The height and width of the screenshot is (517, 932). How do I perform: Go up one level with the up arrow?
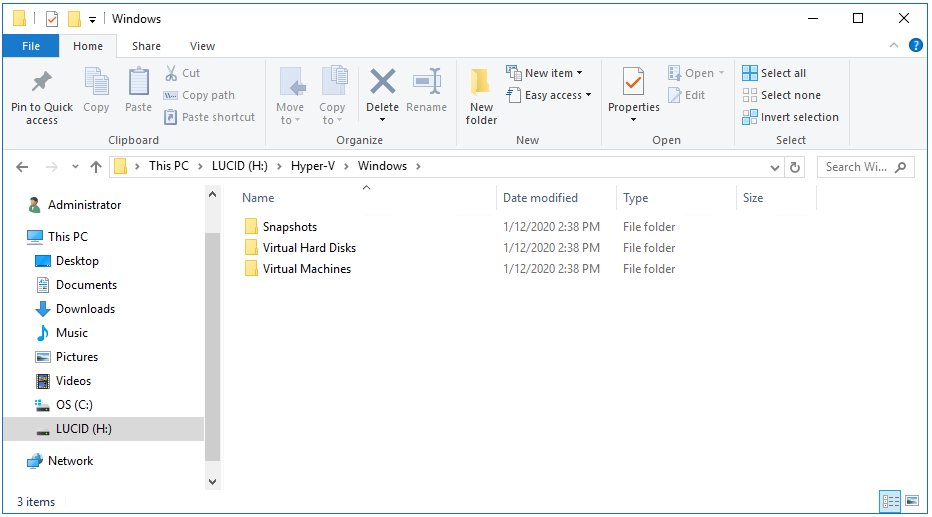[x=96, y=167]
